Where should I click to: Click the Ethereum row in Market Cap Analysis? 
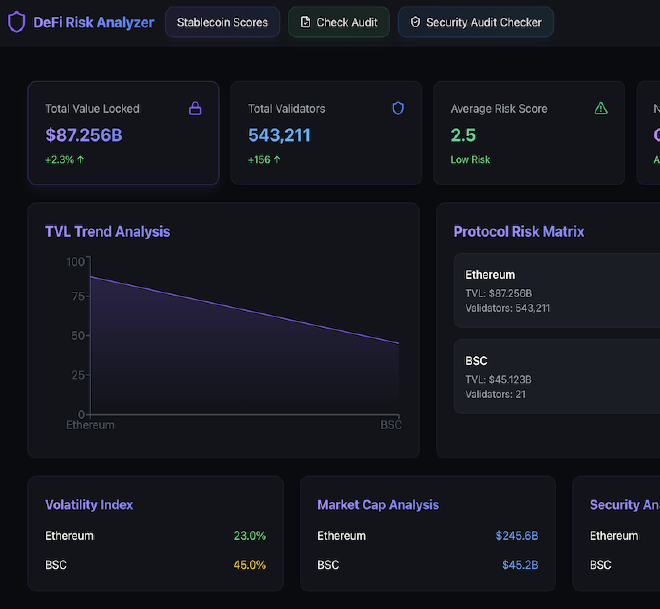click(x=428, y=536)
